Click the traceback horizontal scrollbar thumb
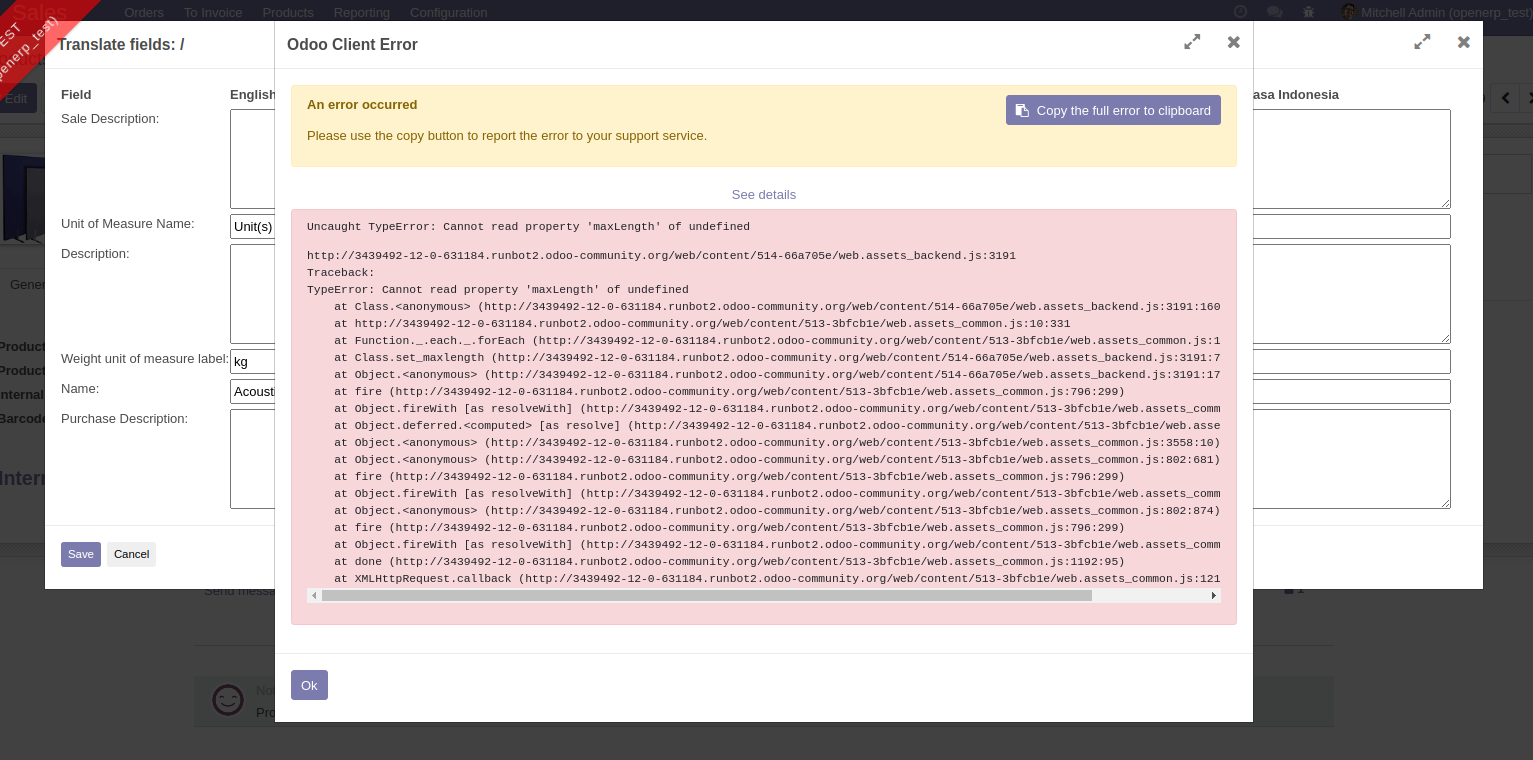The height and width of the screenshot is (760, 1533). click(x=706, y=595)
